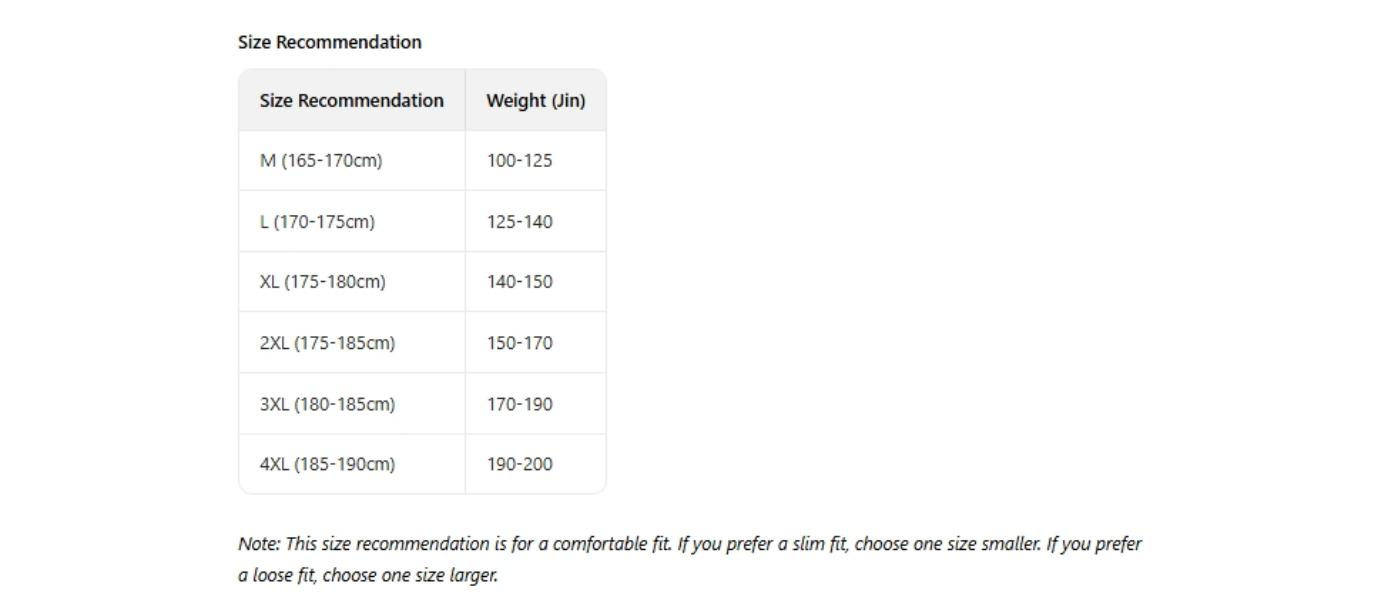Image resolution: width=1398 pixels, height=600 pixels.
Task: Click the Size Recommendation column header
Action: (351, 100)
